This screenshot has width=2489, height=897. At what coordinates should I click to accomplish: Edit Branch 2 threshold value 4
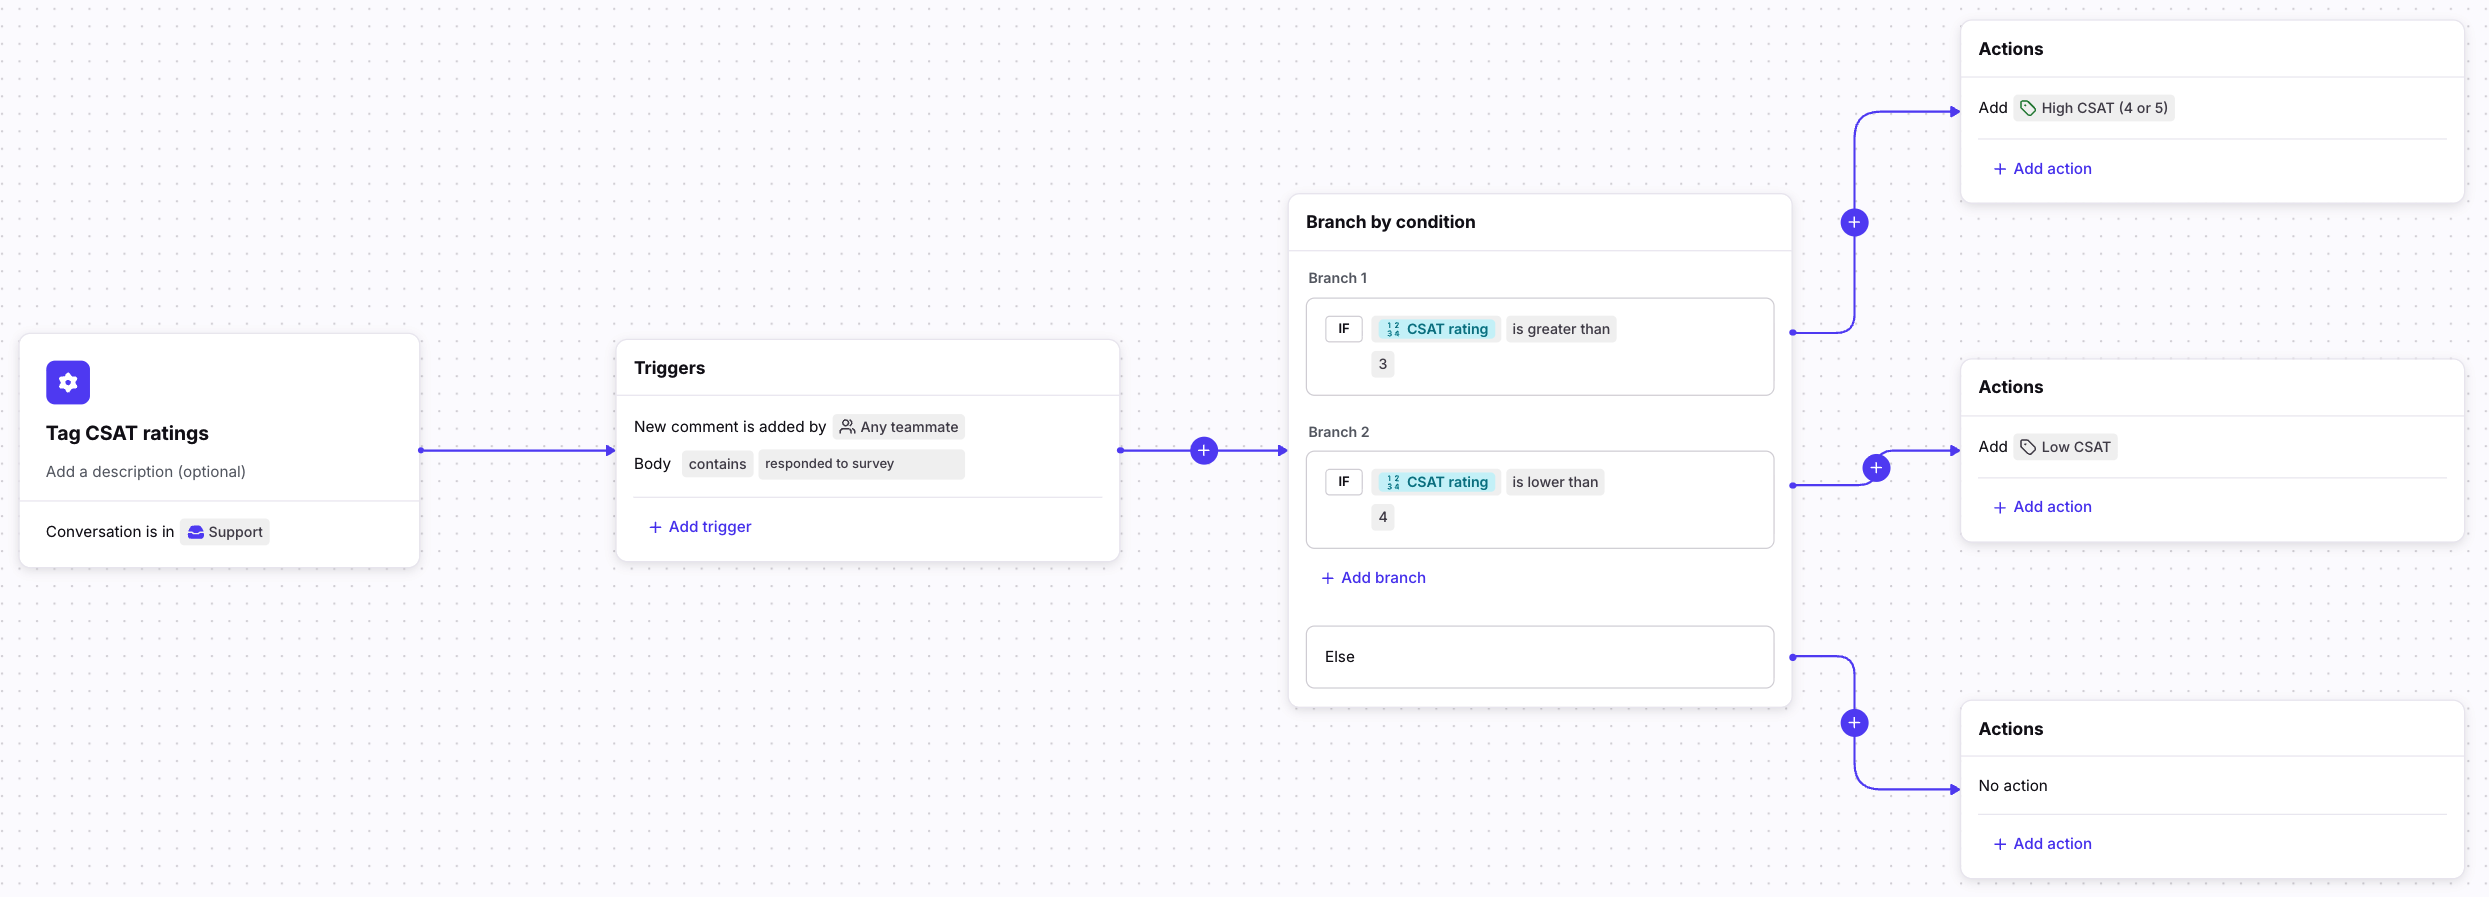[x=1383, y=517]
